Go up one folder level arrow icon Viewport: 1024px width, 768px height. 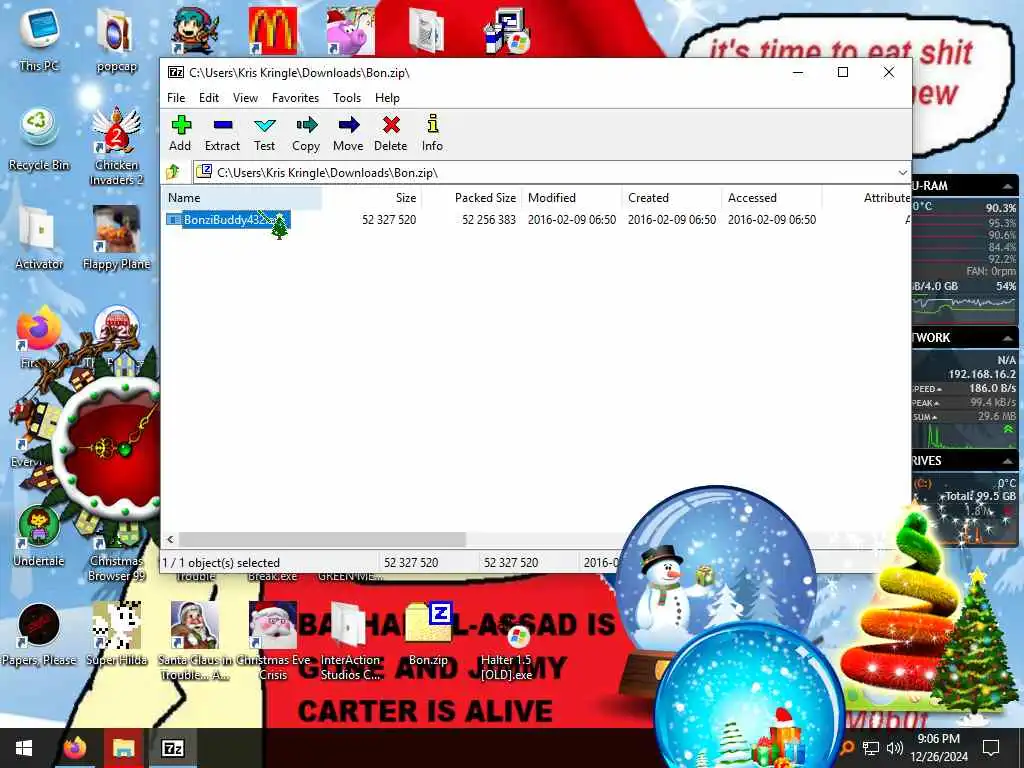pos(173,172)
